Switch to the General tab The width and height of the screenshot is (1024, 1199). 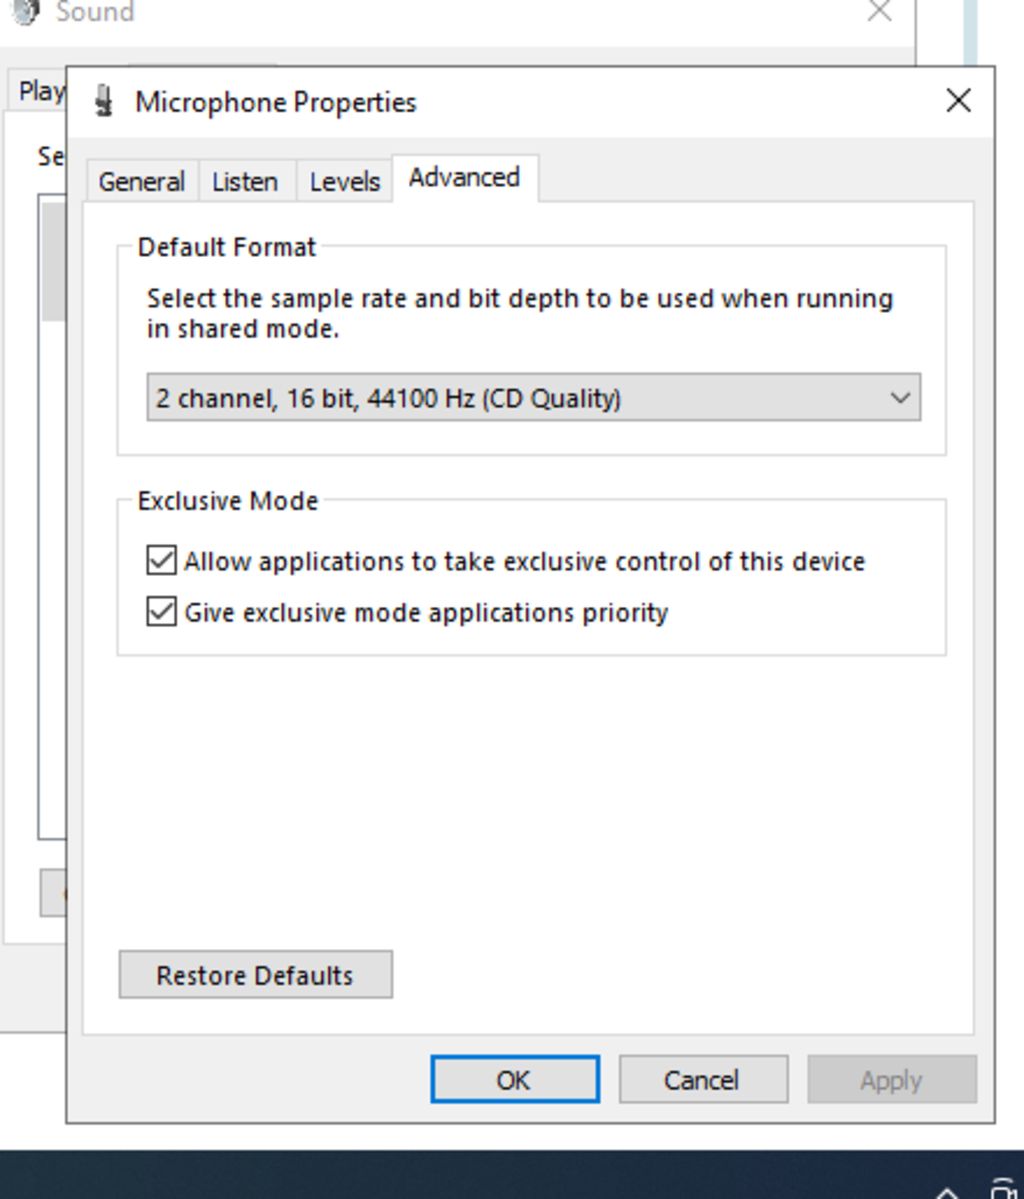141,182
